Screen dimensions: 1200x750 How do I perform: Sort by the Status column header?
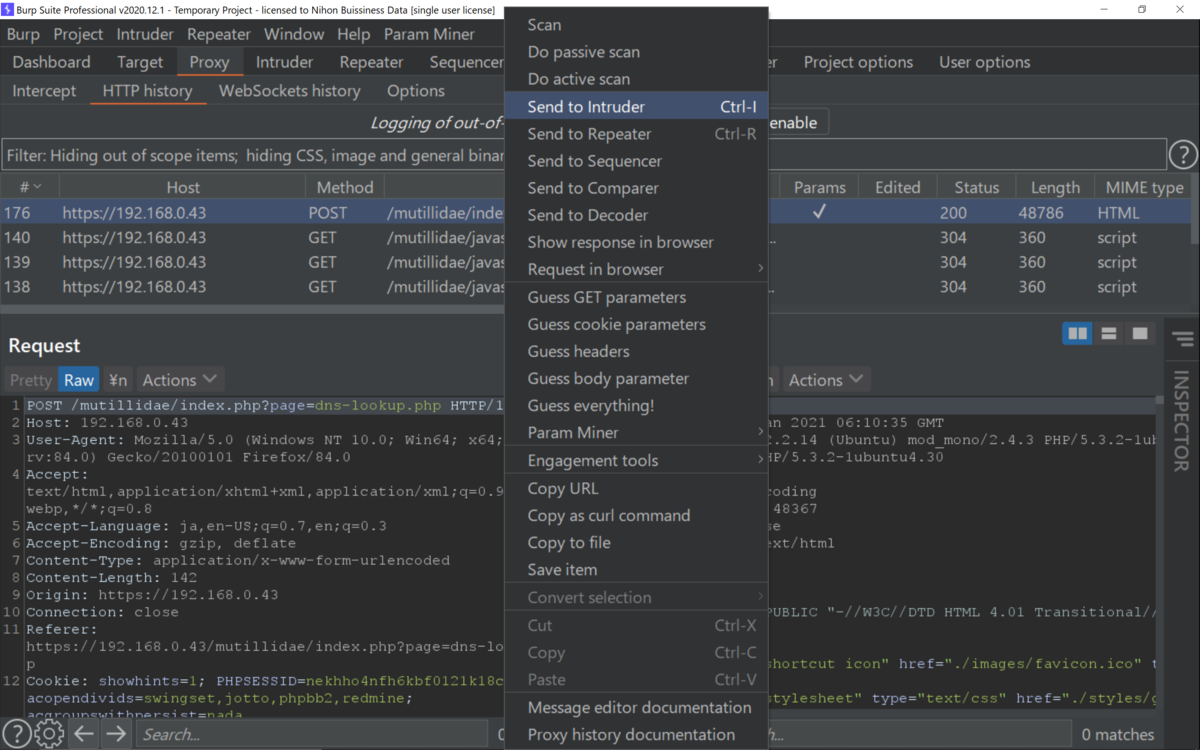tap(976, 187)
